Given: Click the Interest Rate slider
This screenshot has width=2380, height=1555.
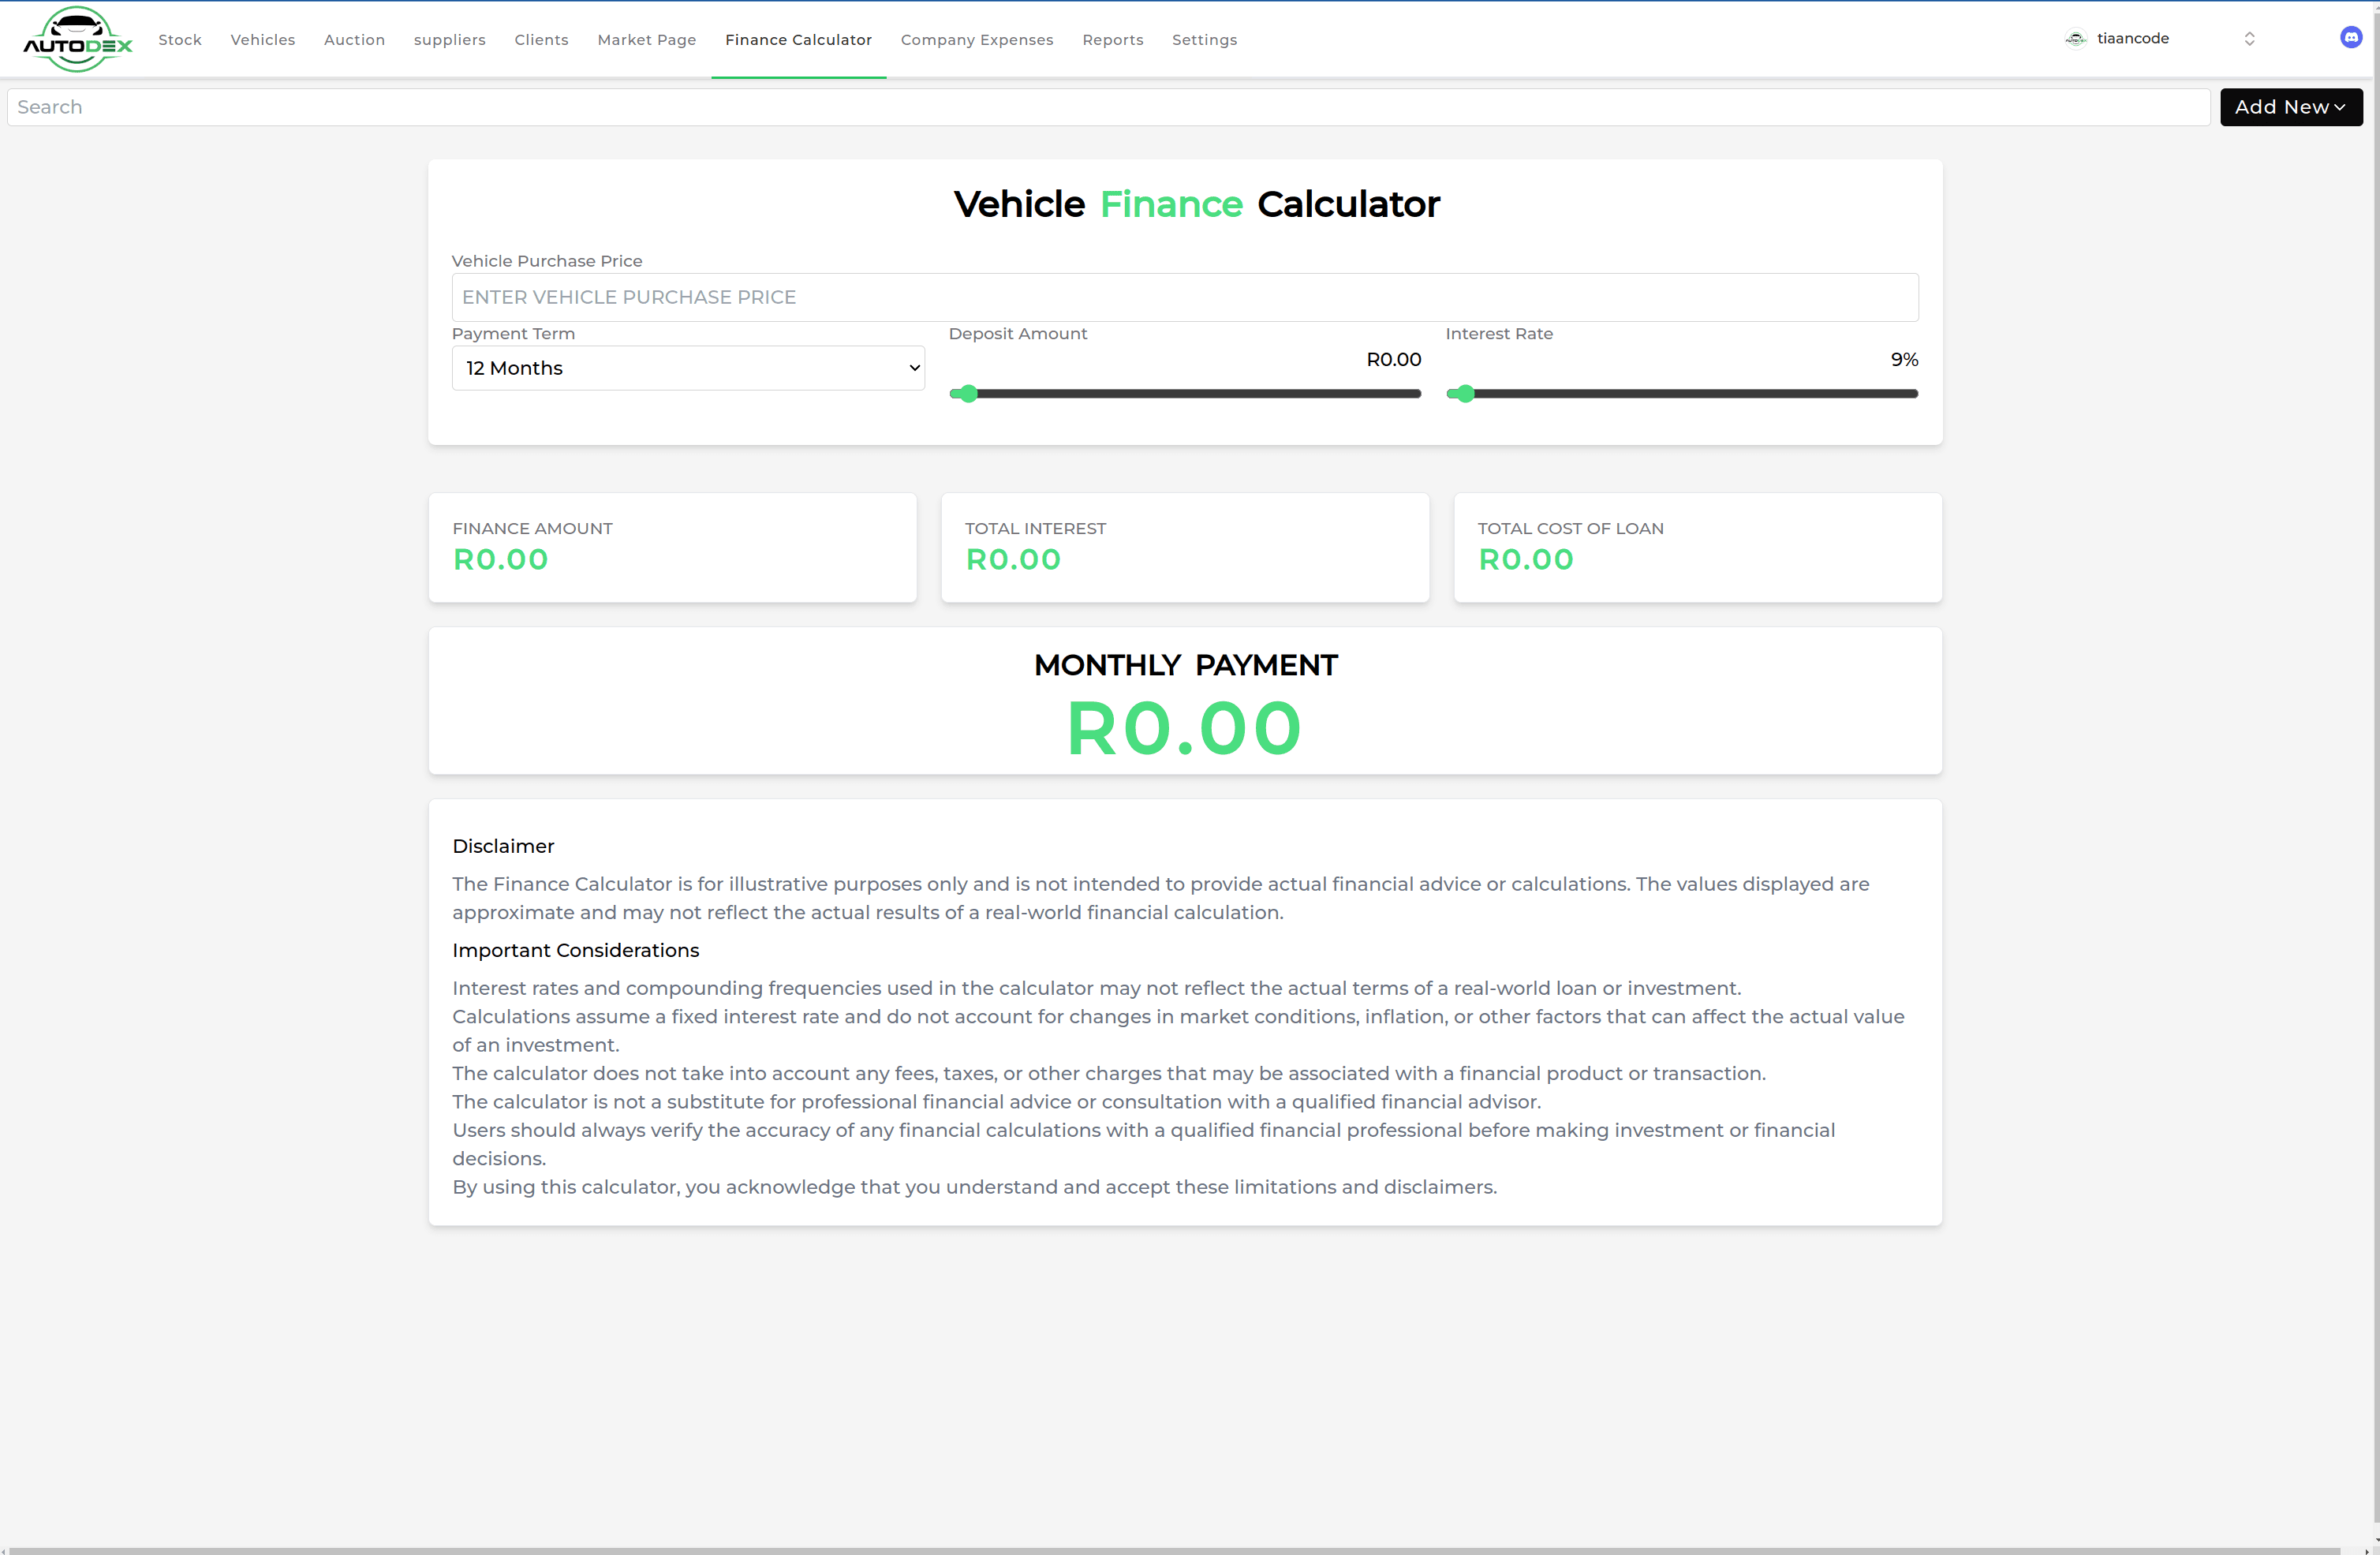Looking at the screenshot, I should 1682,394.
